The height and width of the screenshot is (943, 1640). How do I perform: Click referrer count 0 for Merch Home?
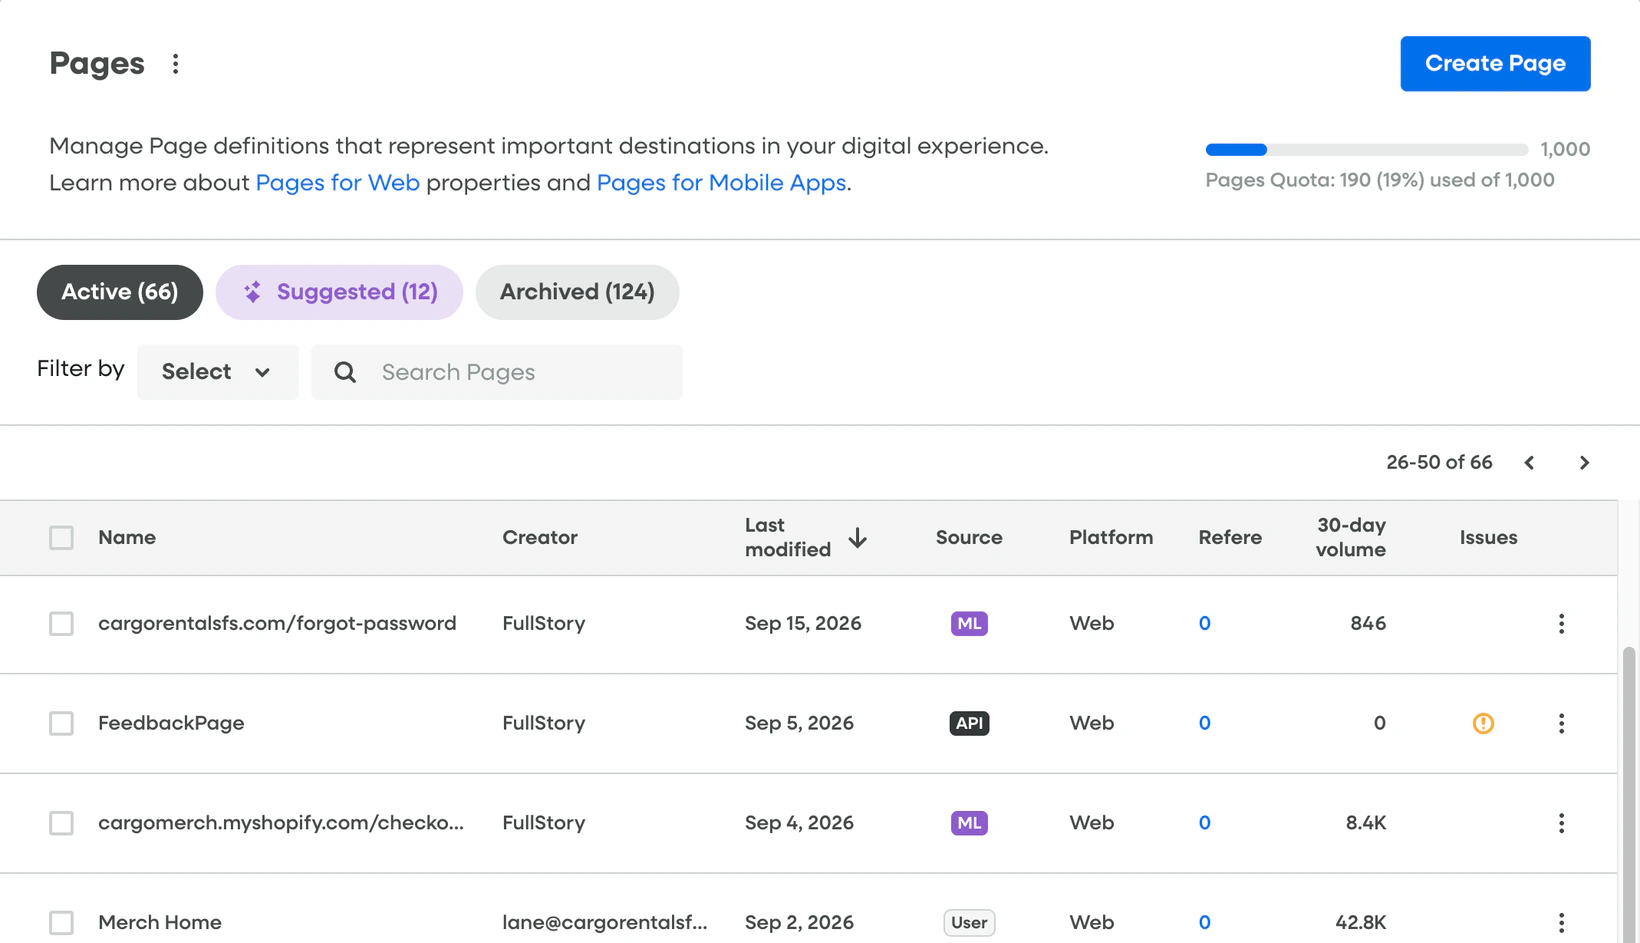[1204, 922]
